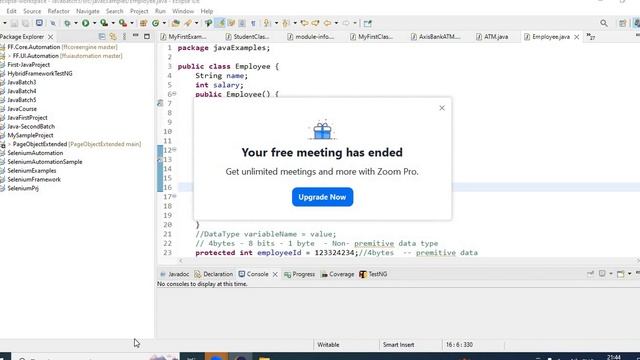Toggle the word wrap toolbar button

(x=231, y=23)
